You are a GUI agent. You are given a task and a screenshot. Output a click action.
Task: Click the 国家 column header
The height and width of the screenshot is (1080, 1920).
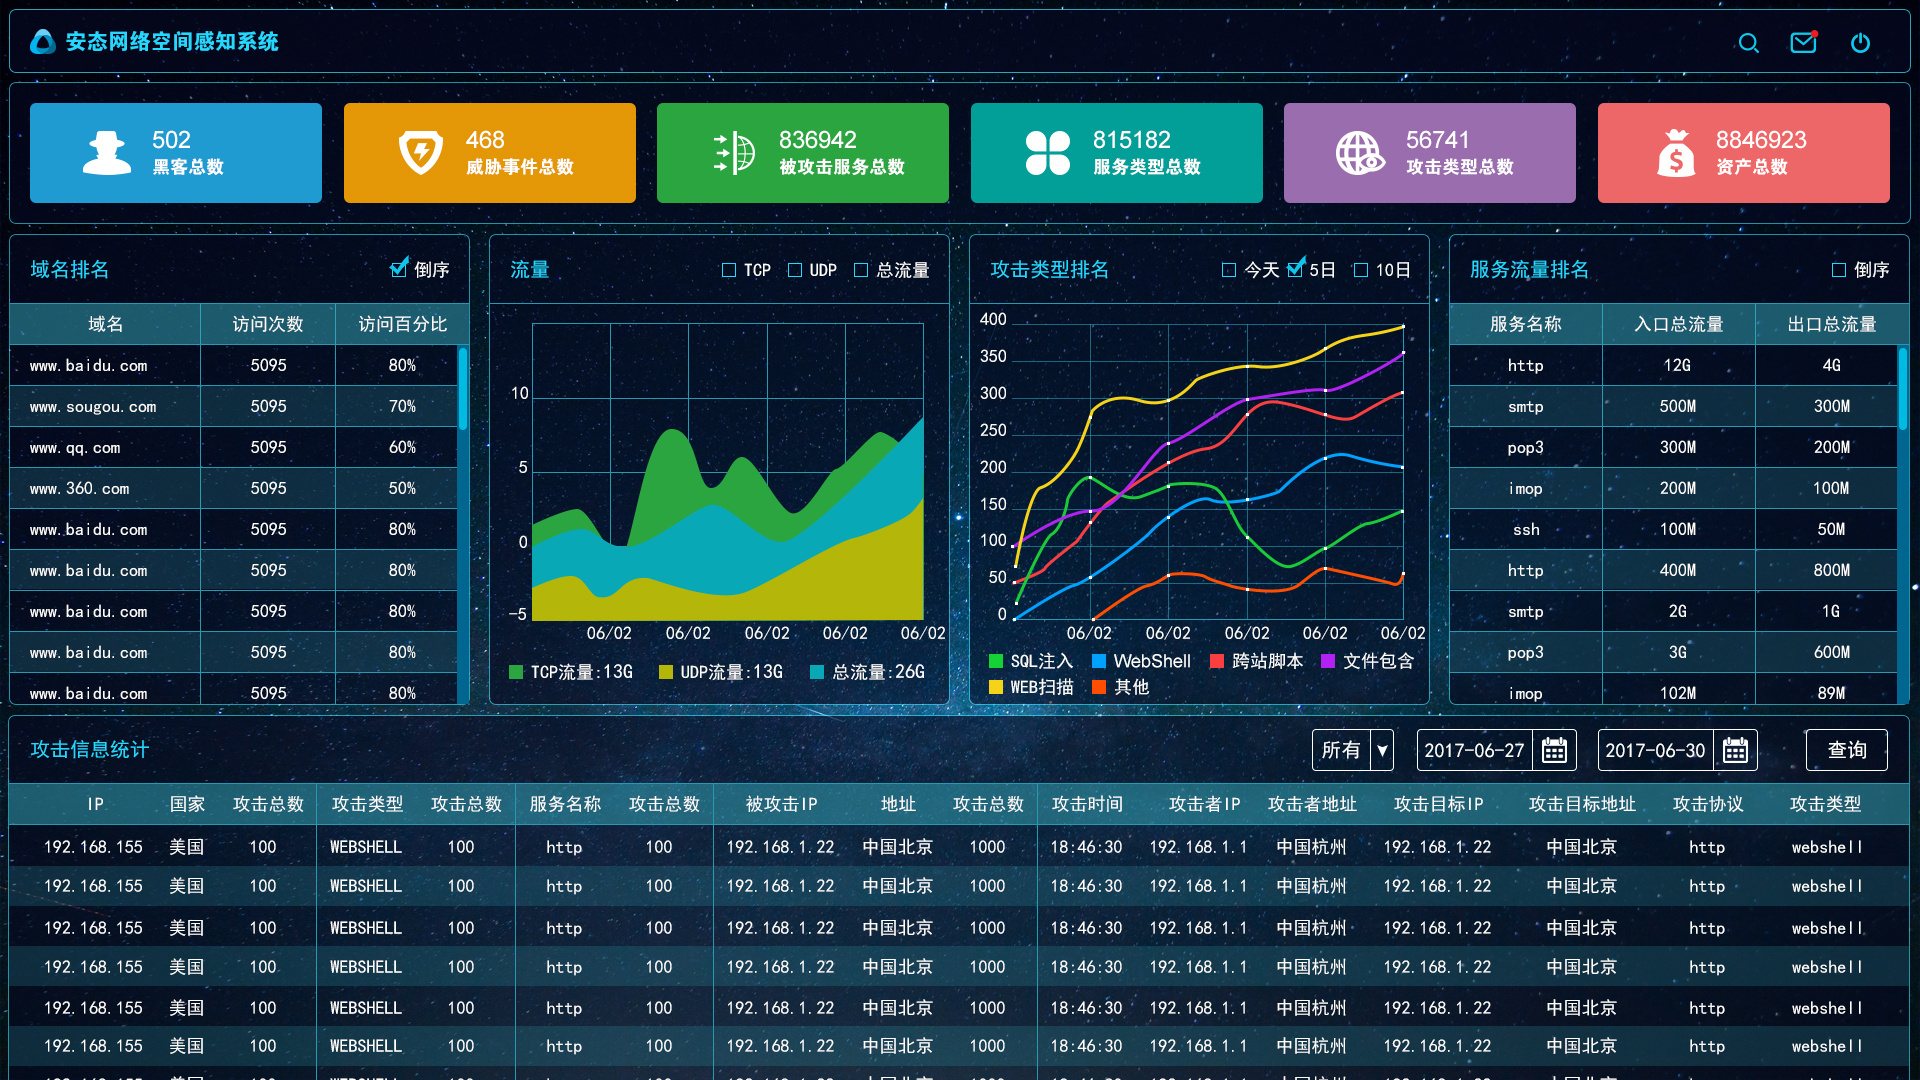[x=187, y=804]
